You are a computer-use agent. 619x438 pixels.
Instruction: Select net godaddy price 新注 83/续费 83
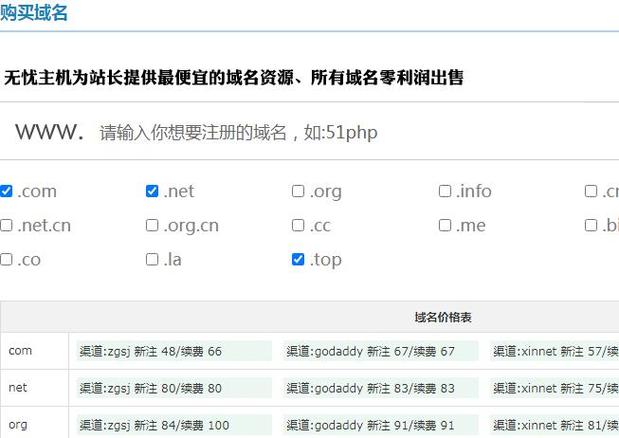coord(381,388)
